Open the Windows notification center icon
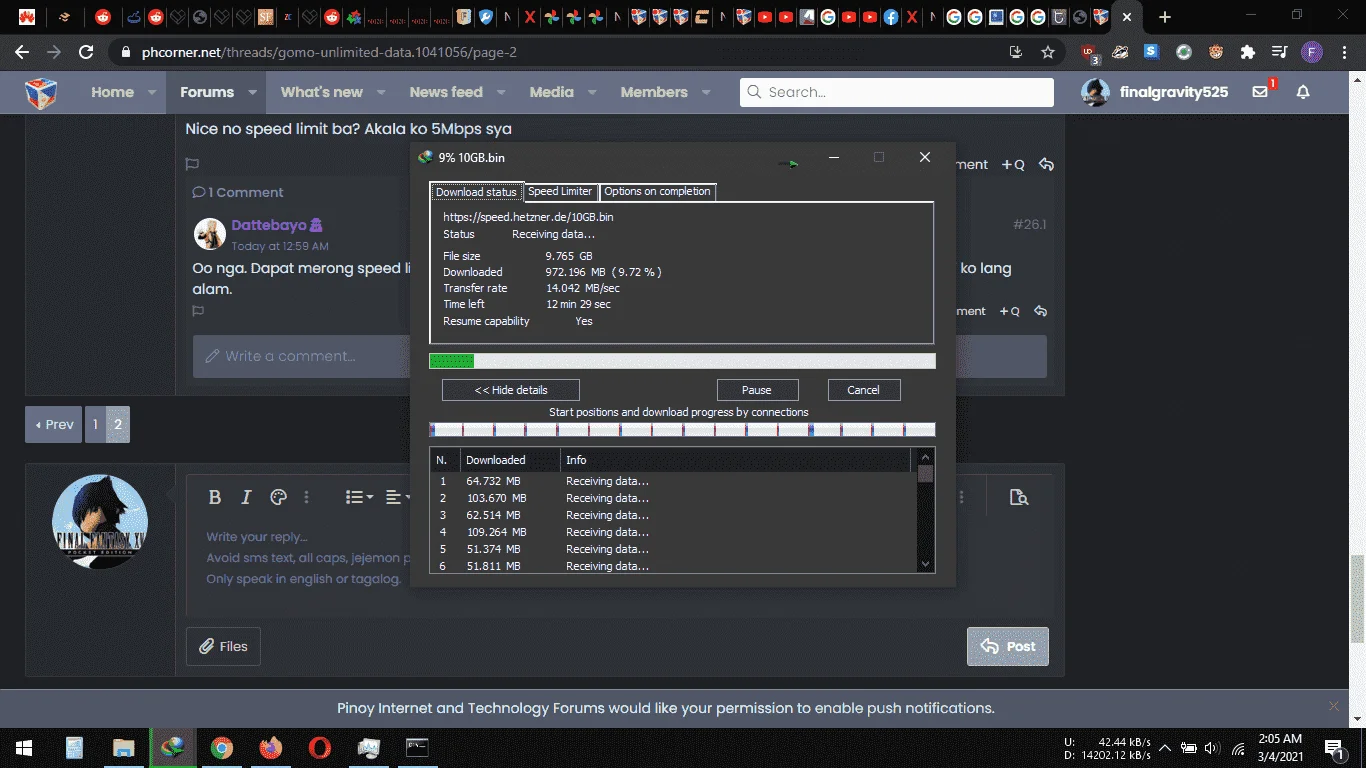1366x768 pixels. pyautogui.click(x=1335, y=748)
